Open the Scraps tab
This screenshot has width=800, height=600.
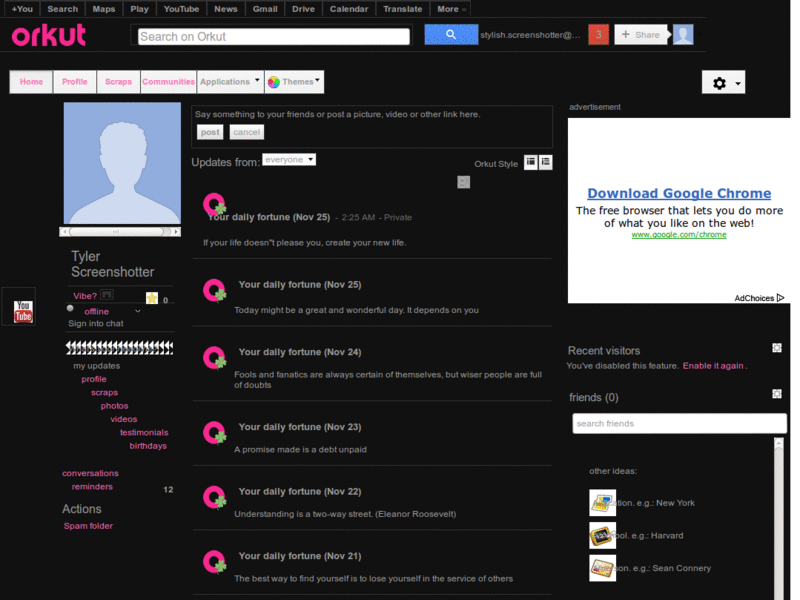coord(118,82)
